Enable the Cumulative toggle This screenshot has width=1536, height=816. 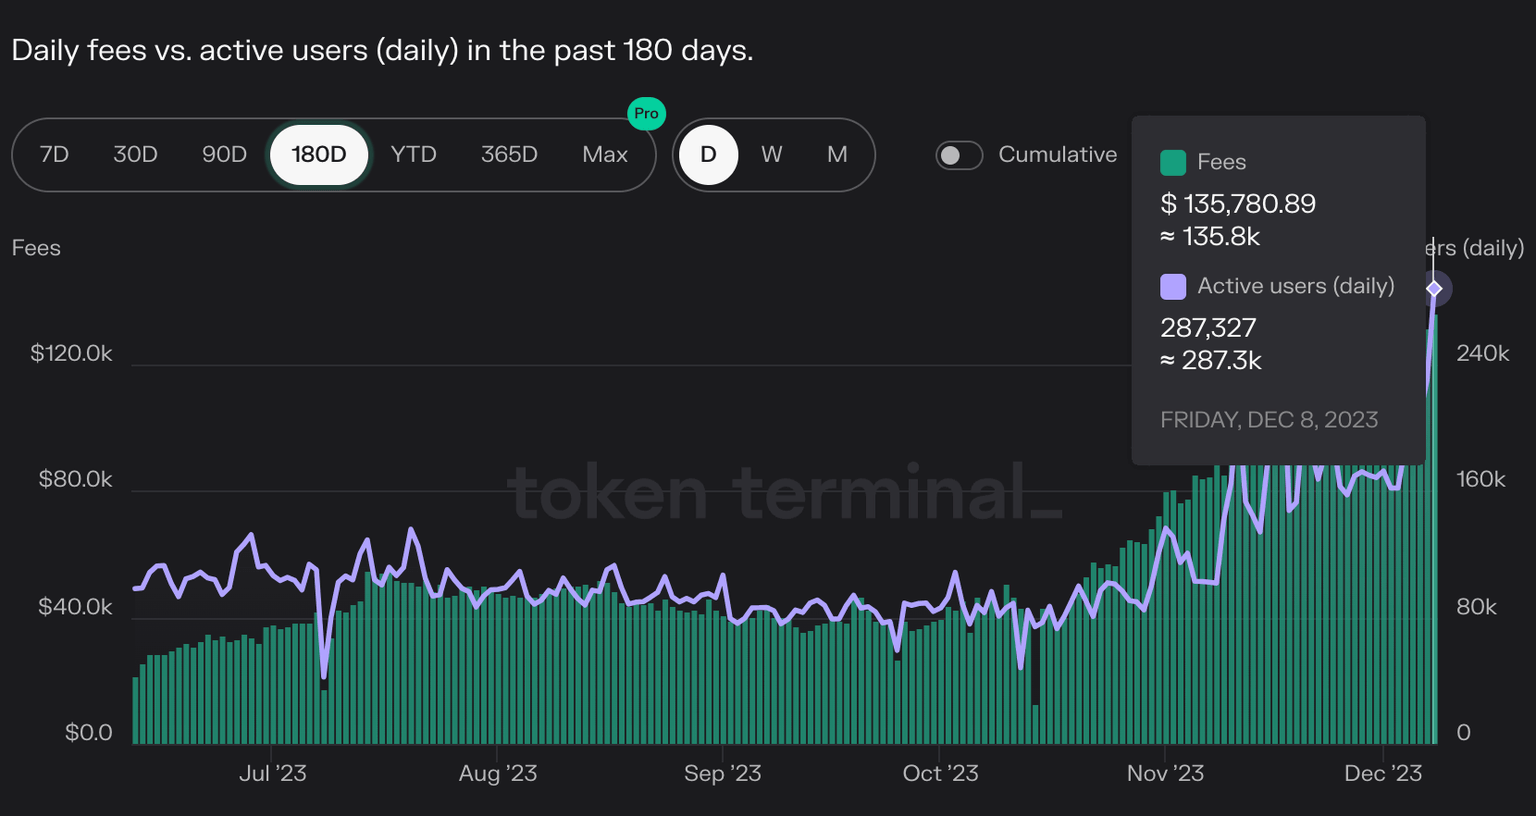959,155
